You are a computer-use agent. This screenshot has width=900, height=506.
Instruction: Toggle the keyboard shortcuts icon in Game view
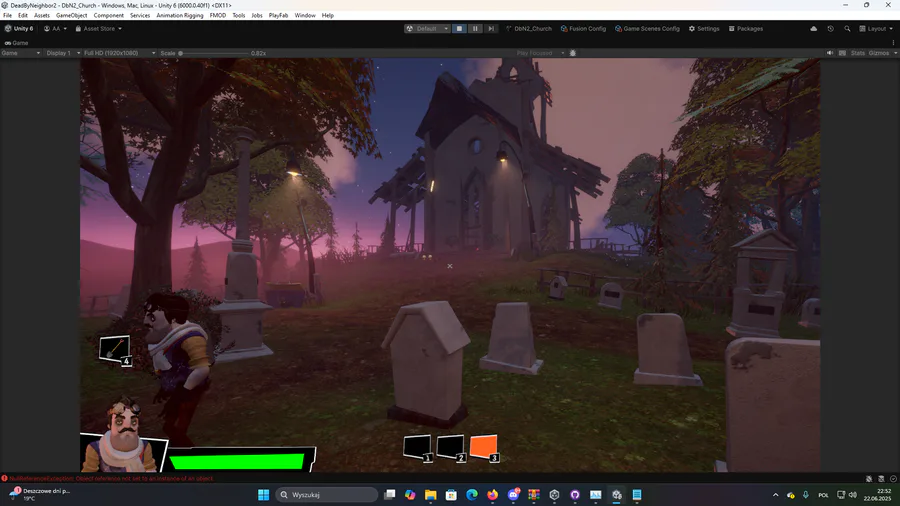pyautogui.click(x=842, y=53)
